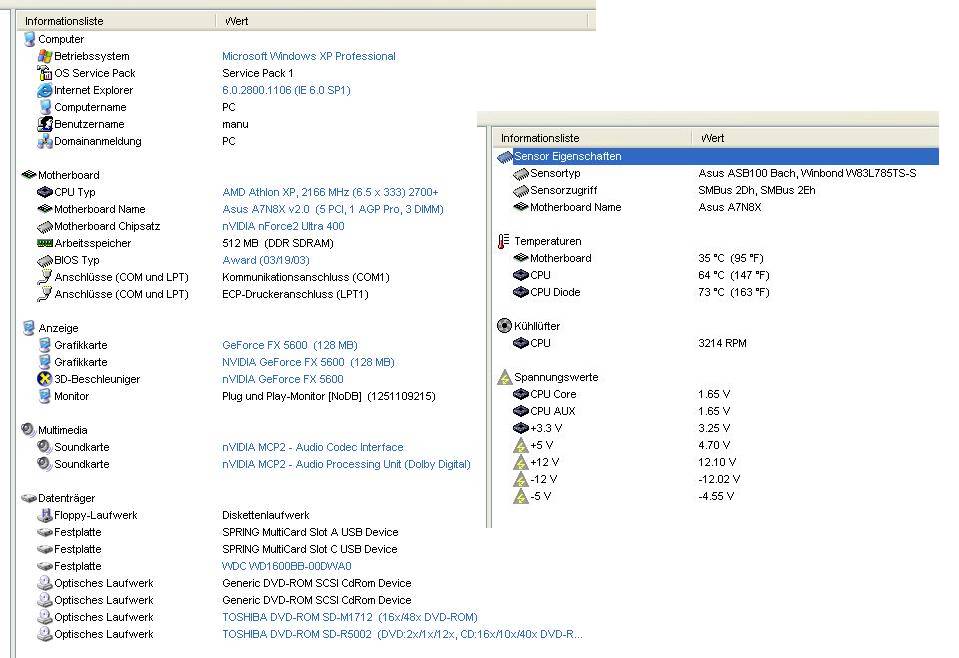The height and width of the screenshot is (658, 959).
Task: Click the 3D-Beschleuniger icon
Action: click(45, 379)
